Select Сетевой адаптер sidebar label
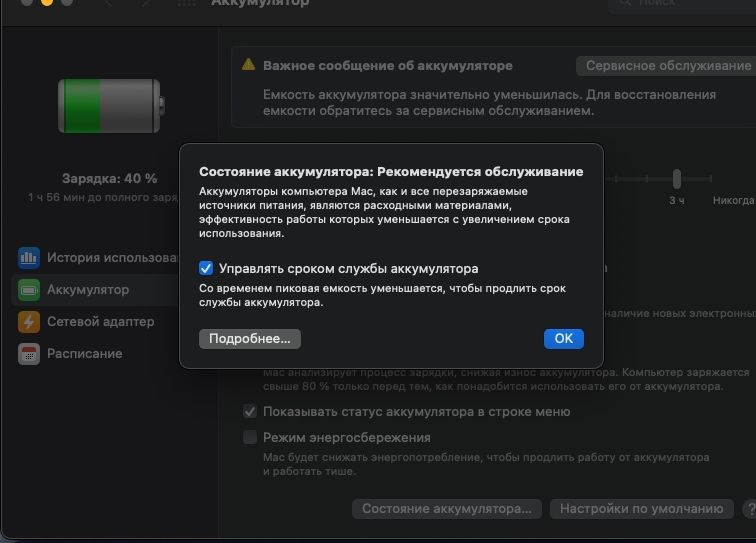The width and height of the screenshot is (756, 543). [x=101, y=322]
